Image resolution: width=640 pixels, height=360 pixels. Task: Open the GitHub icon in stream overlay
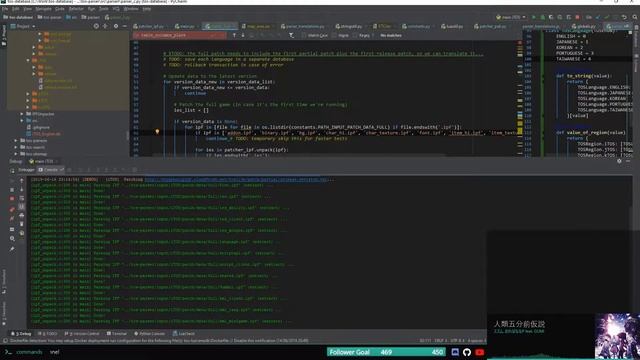click(467, 352)
